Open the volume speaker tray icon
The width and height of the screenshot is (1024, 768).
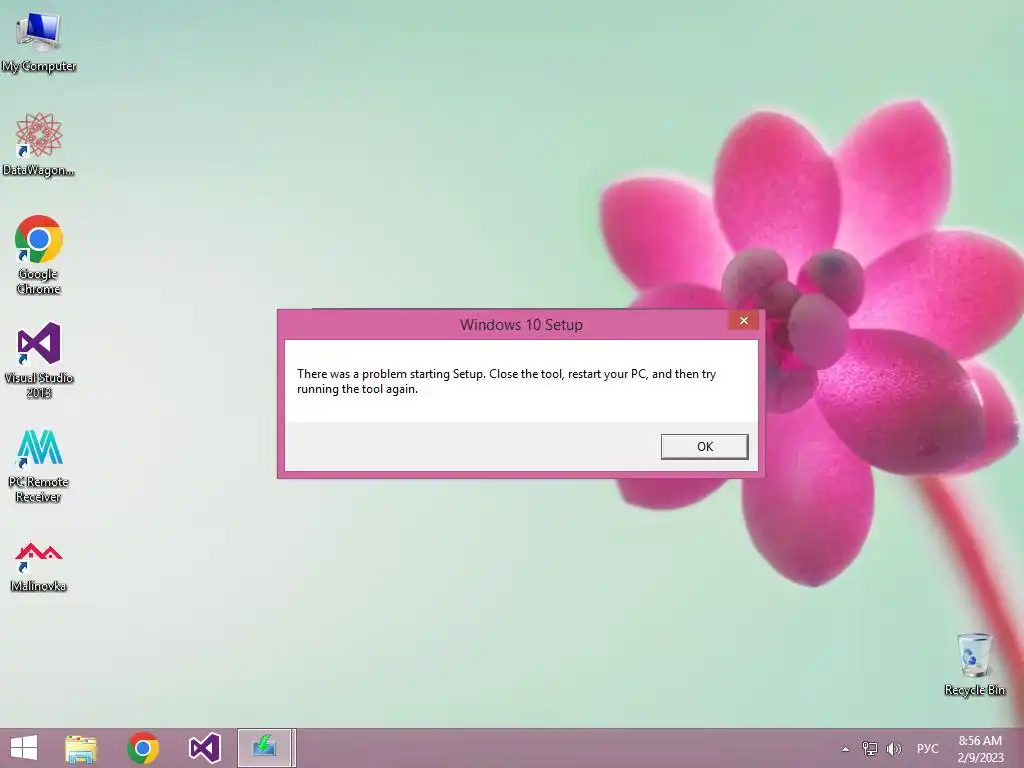[x=893, y=748]
